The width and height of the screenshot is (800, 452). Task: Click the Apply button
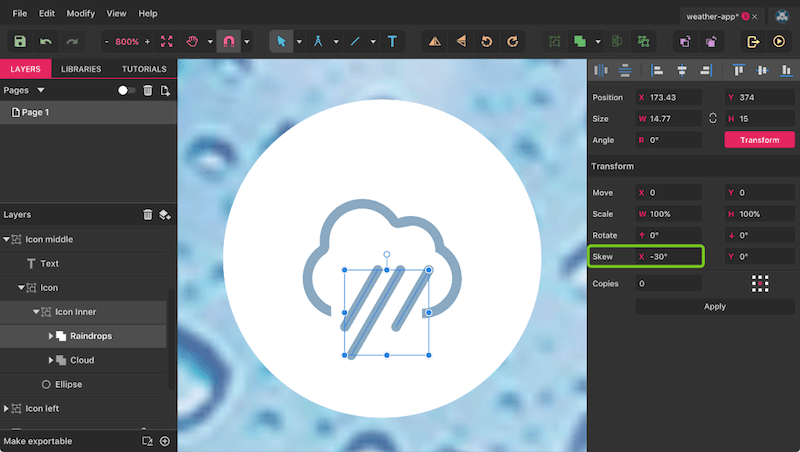point(715,306)
